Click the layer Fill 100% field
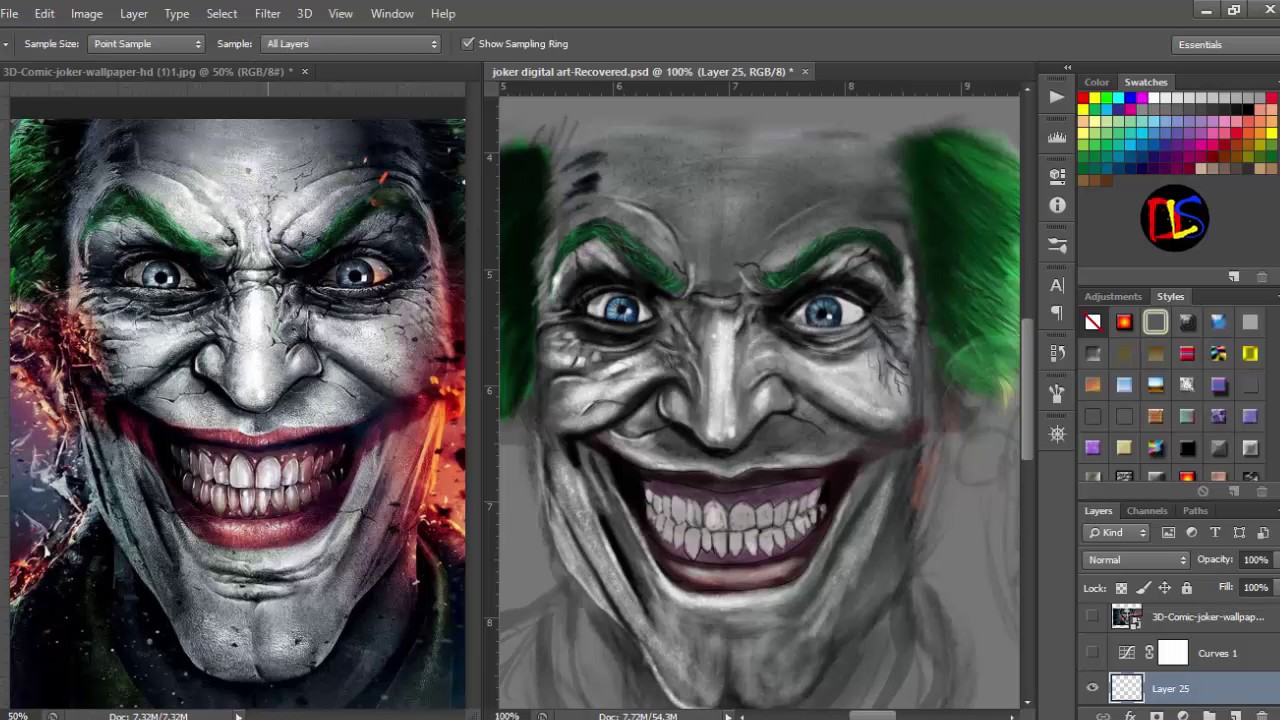Viewport: 1280px width, 720px height. coord(1255,588)
